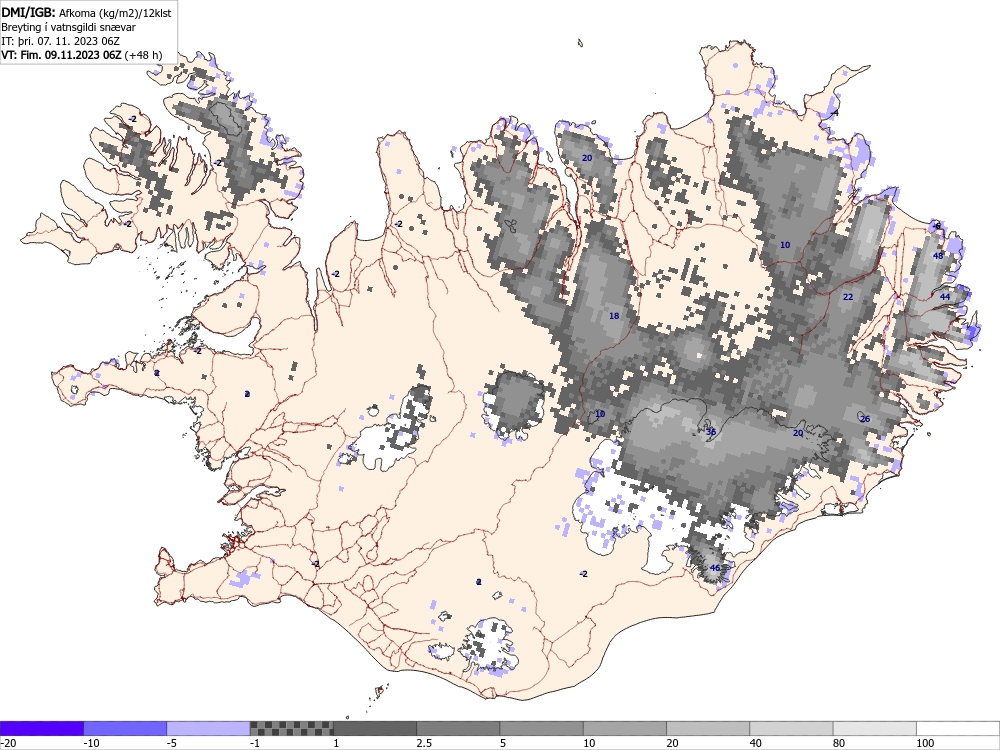
Task: Click the map value "46" on the southern glacier tip
Action: click(x=714, y=568)
